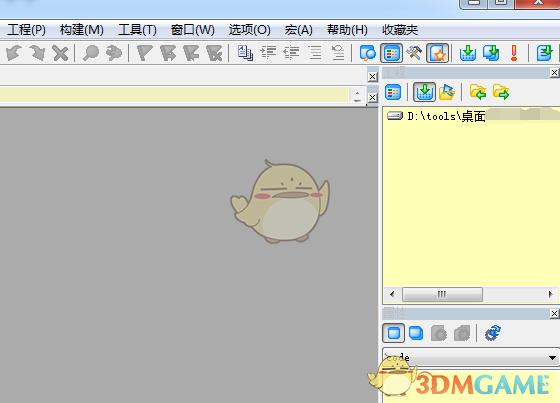
Task: Close the yellow input bar with its X
Action: pos(372,97)
